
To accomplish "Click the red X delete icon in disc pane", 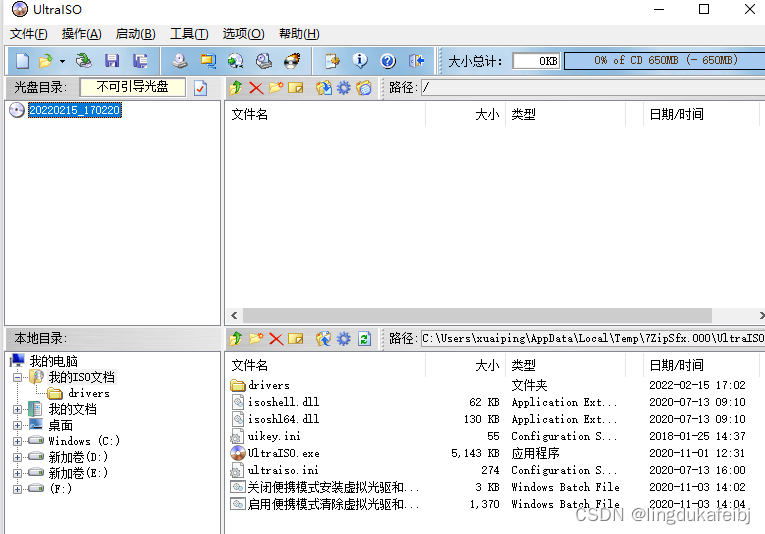I will click(256, 88).
